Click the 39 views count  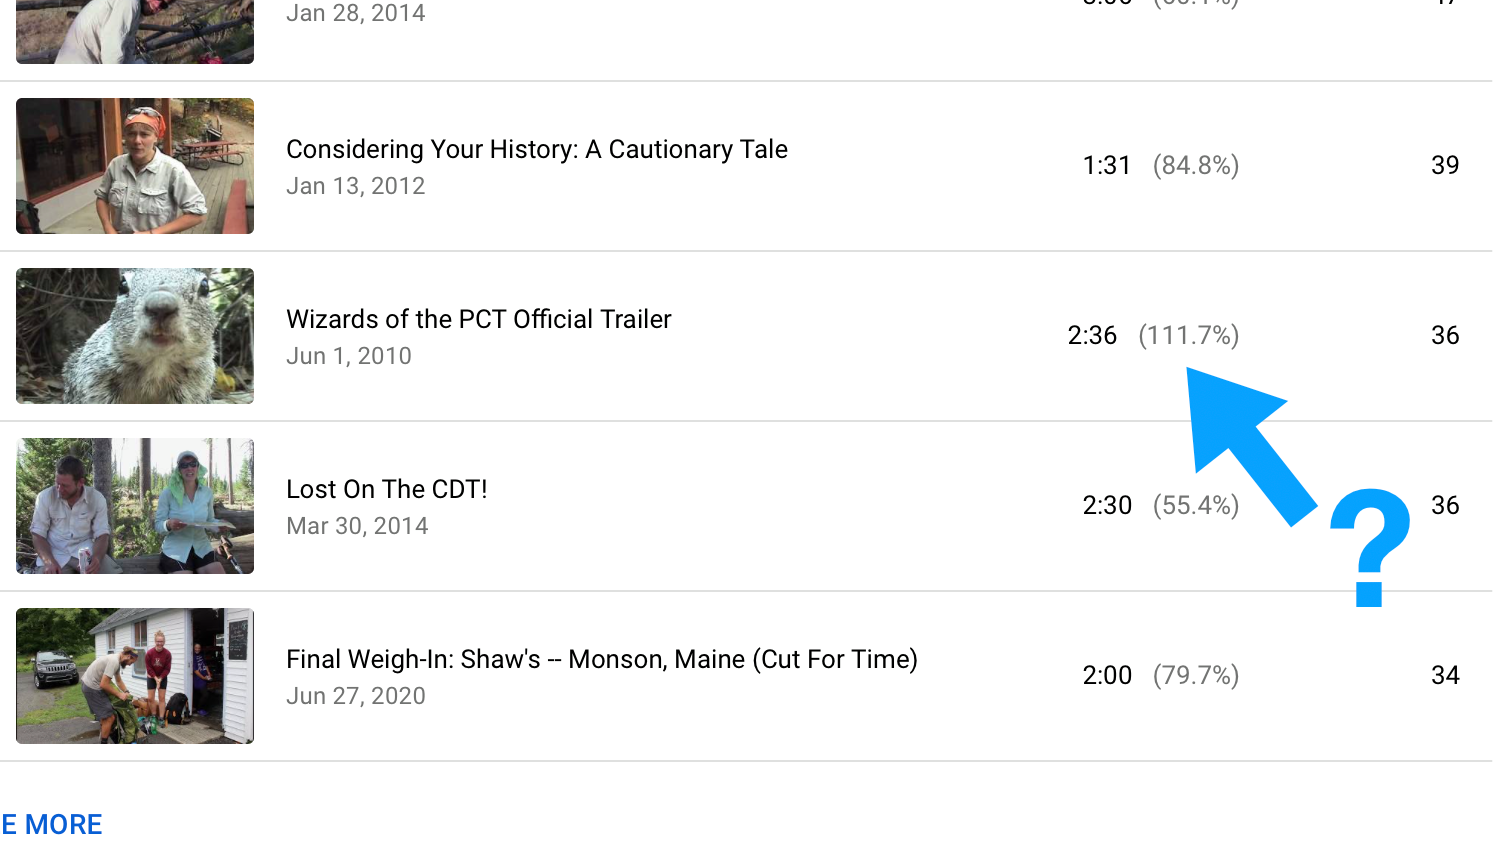[x=1445, y=165]
